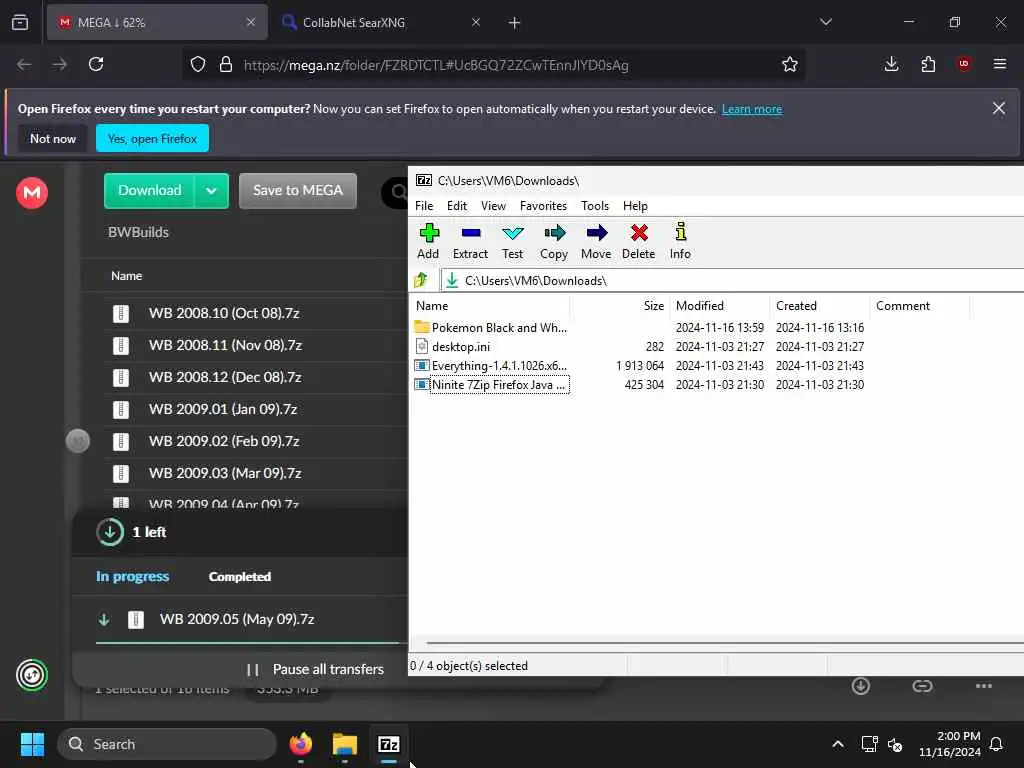
Task: Reload the current MEGA page
Action: coord(96,64)
